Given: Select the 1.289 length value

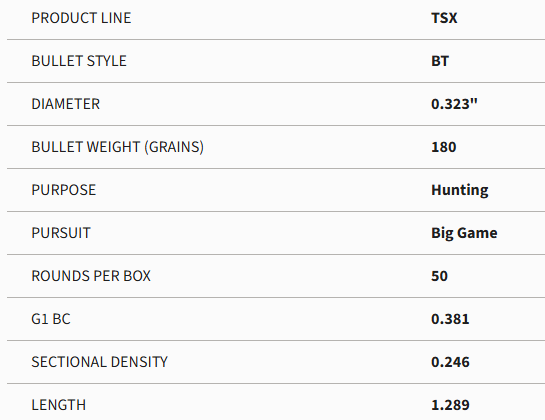Looking at the screenshot, I should click(450, 405).
